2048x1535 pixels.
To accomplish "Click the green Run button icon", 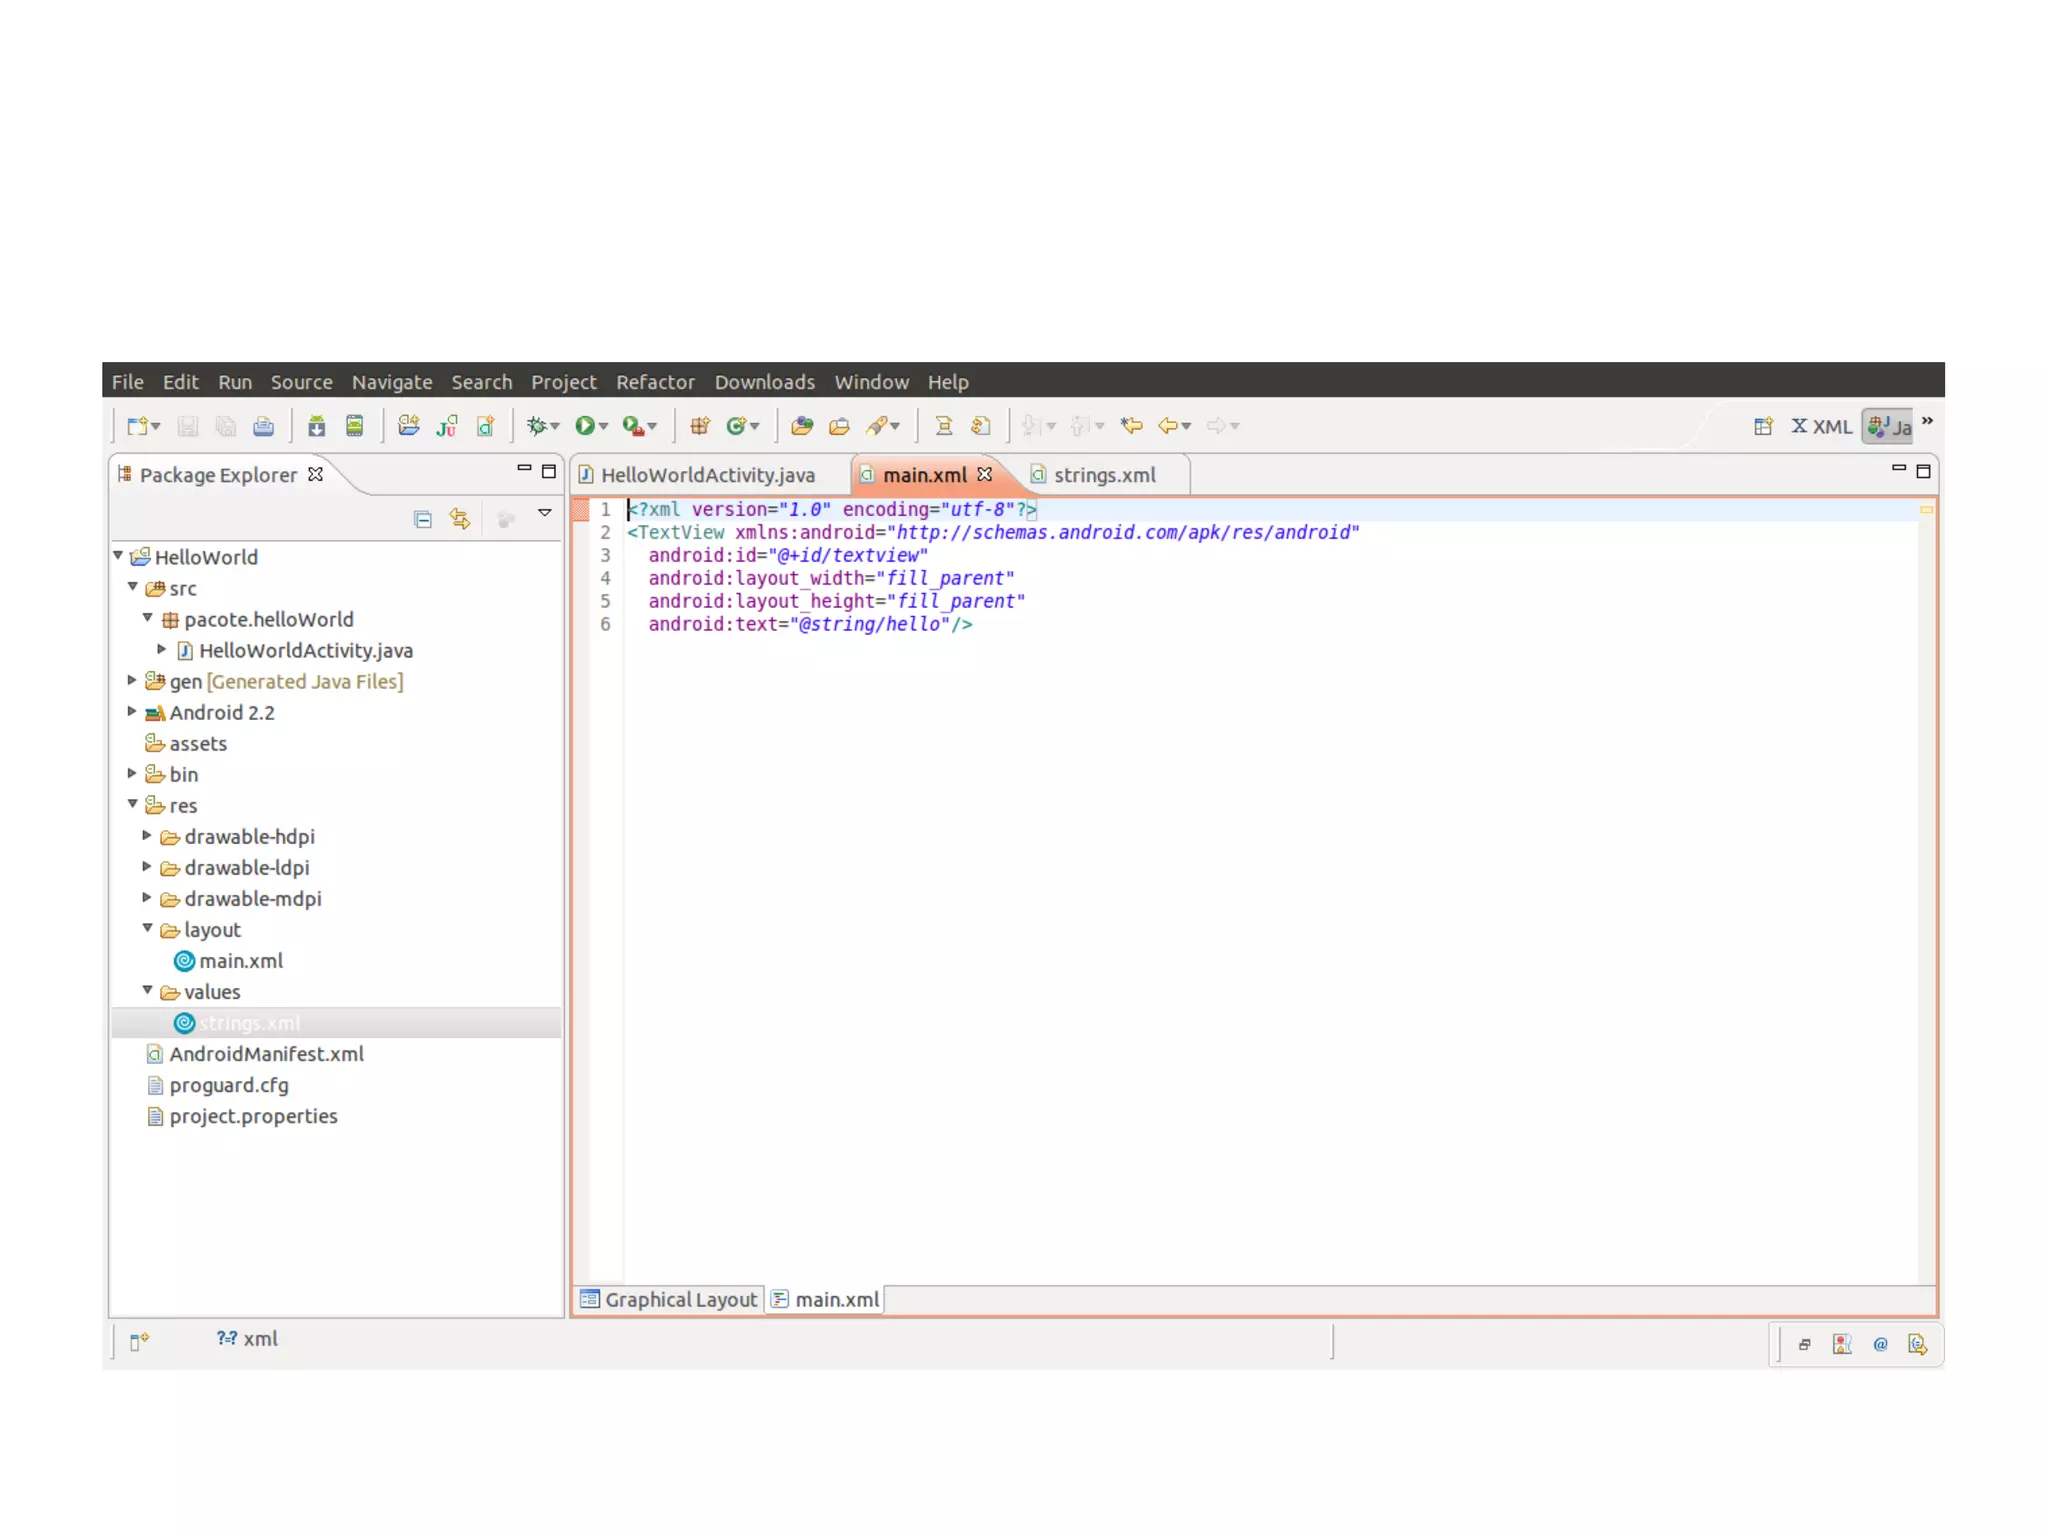I will click(585, 426).
